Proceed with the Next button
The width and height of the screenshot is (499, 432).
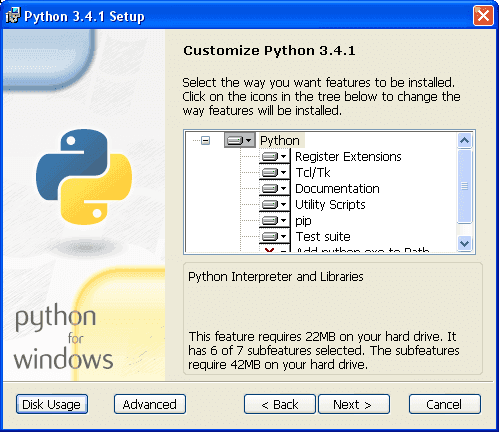[x=354, y=404]
